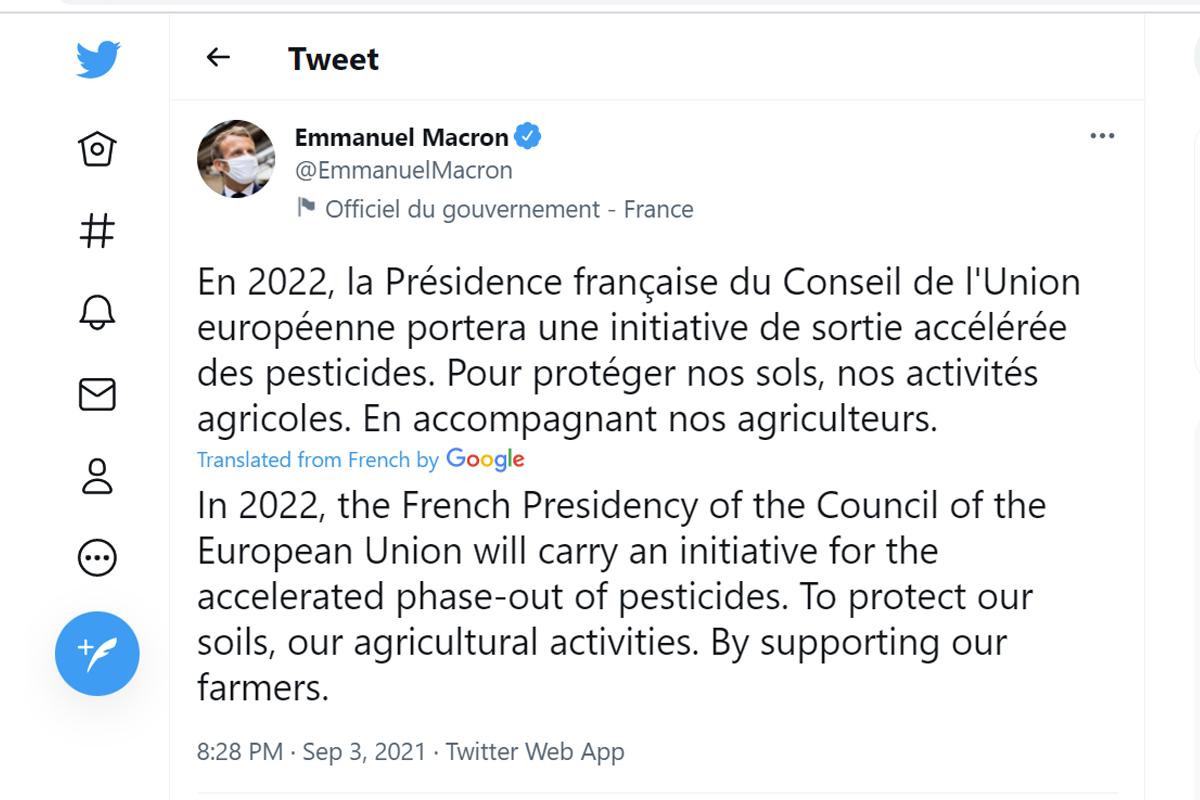Viewport: 1200px width, 800px height.
Task: Click the Twitter Web App source link
Action: (535, 752)
